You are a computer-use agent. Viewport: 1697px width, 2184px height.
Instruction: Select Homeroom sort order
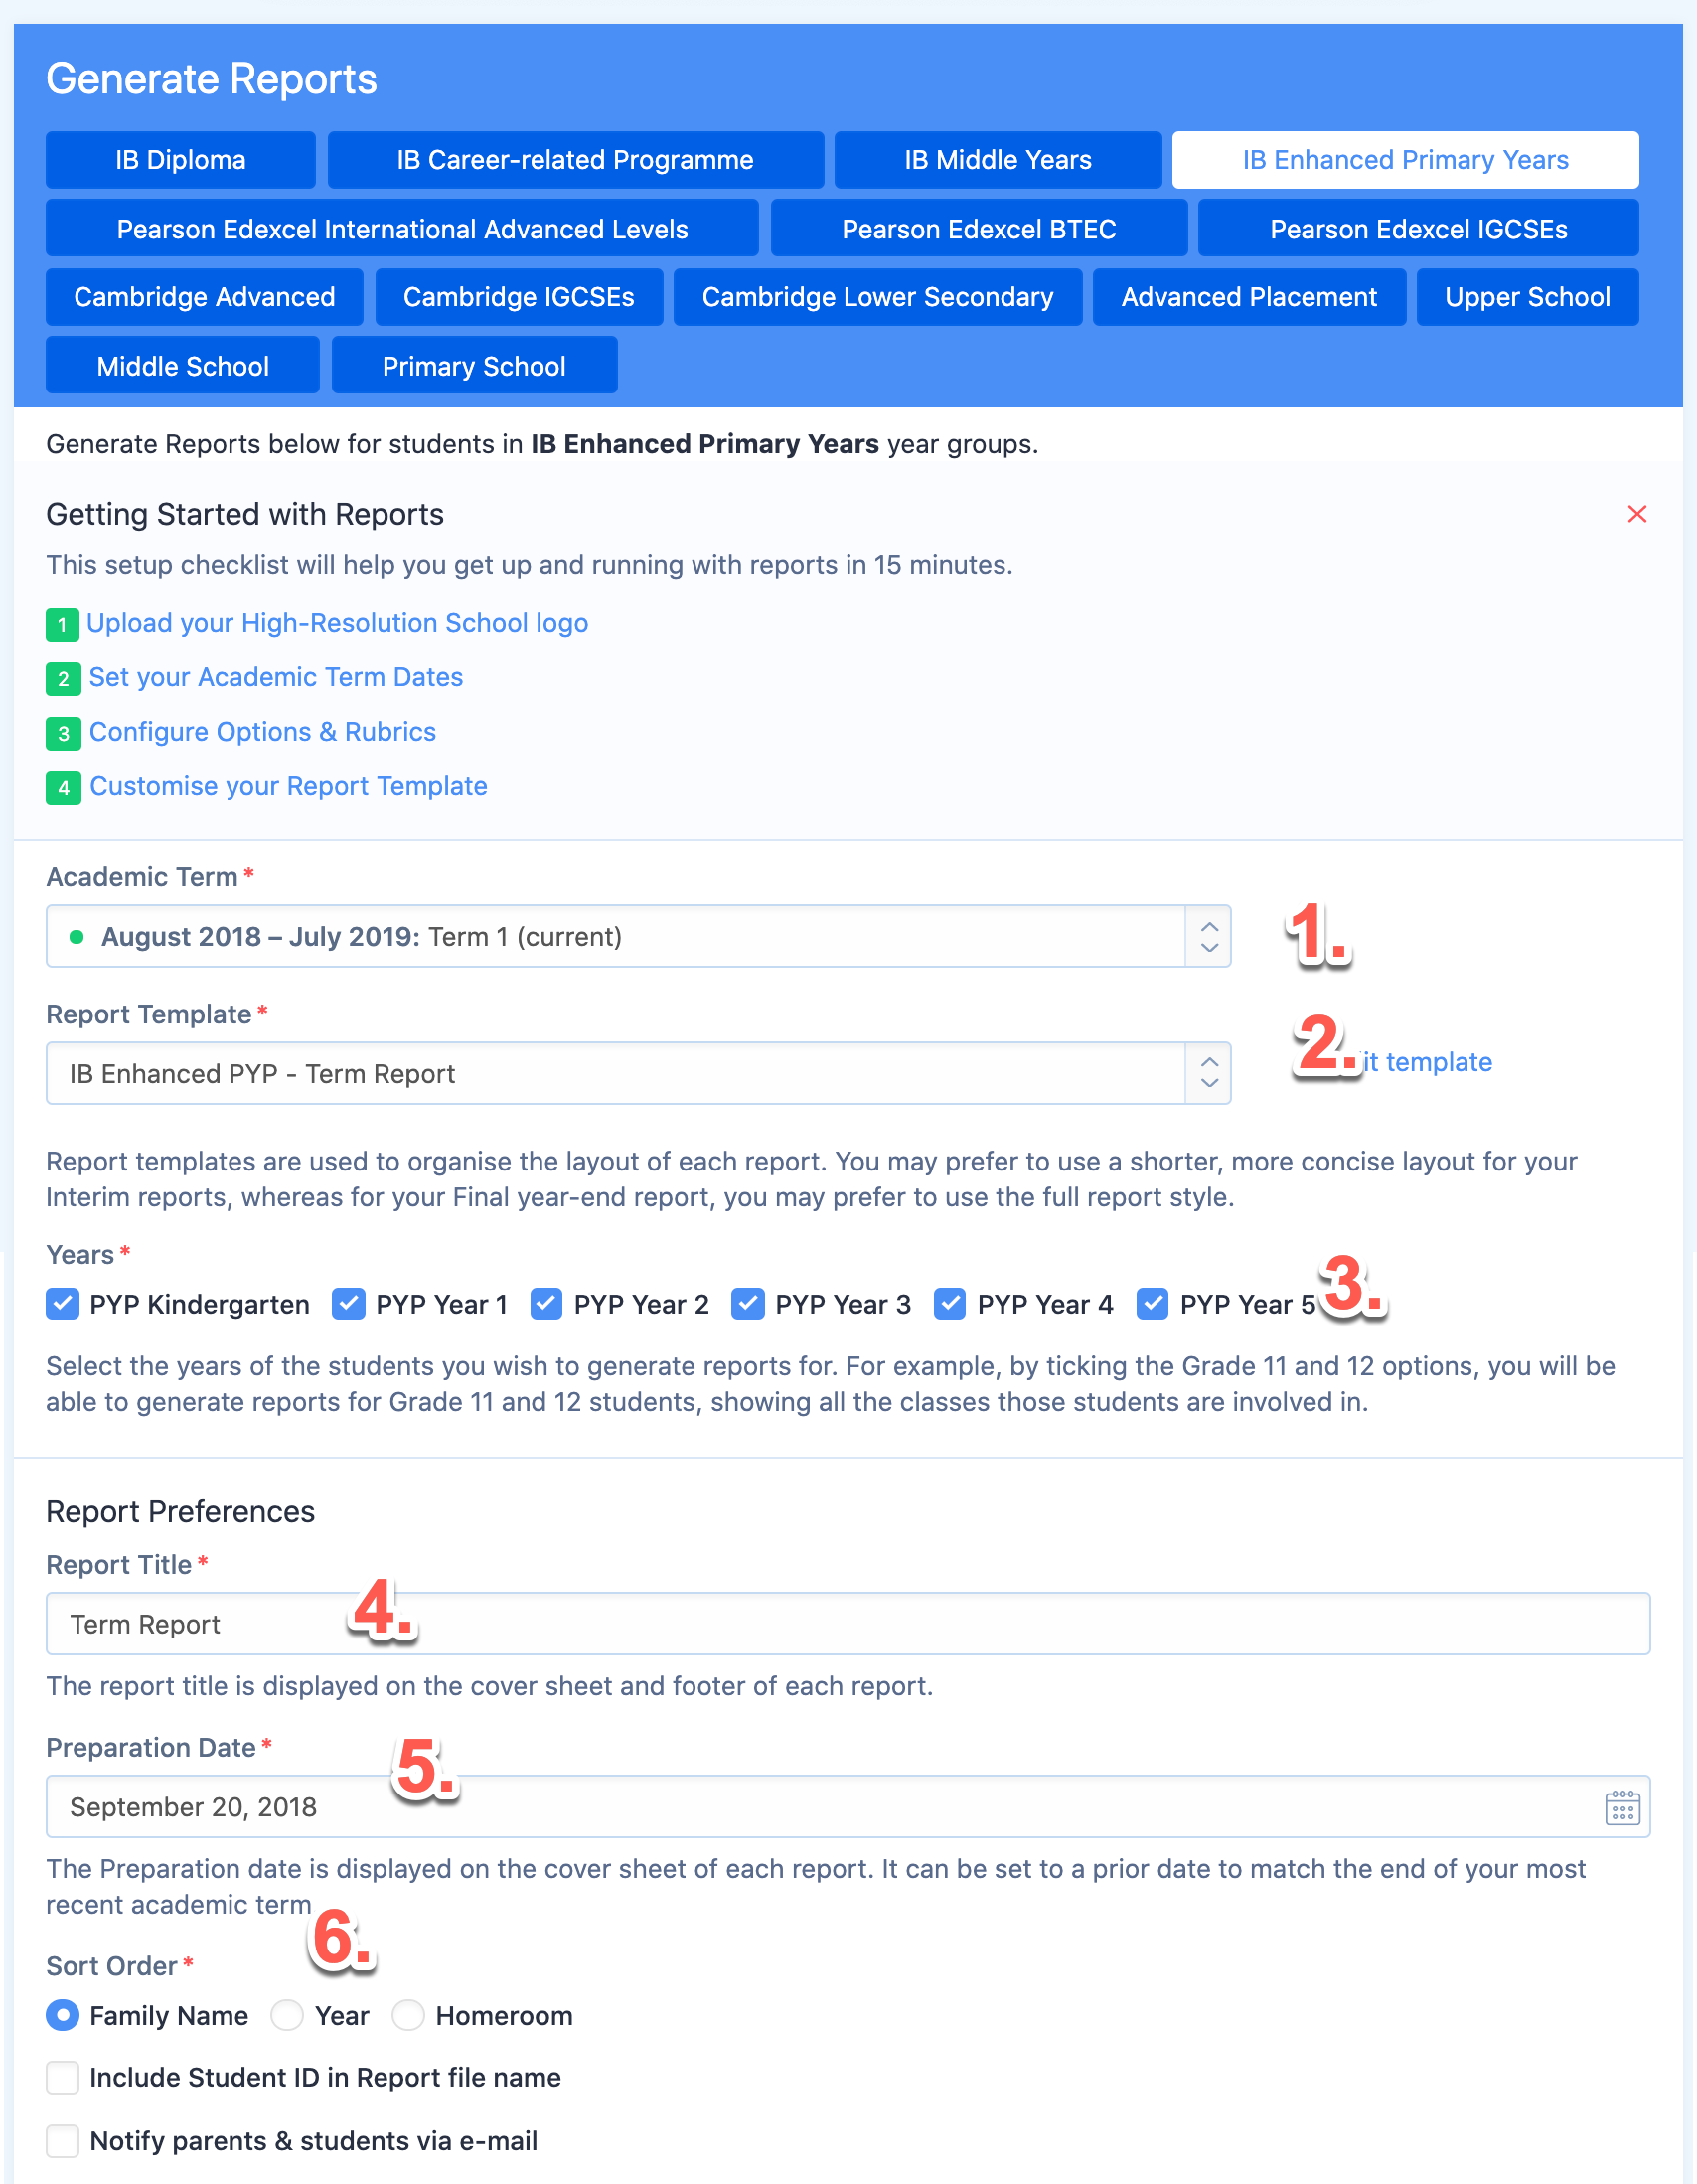[408, 2015]
